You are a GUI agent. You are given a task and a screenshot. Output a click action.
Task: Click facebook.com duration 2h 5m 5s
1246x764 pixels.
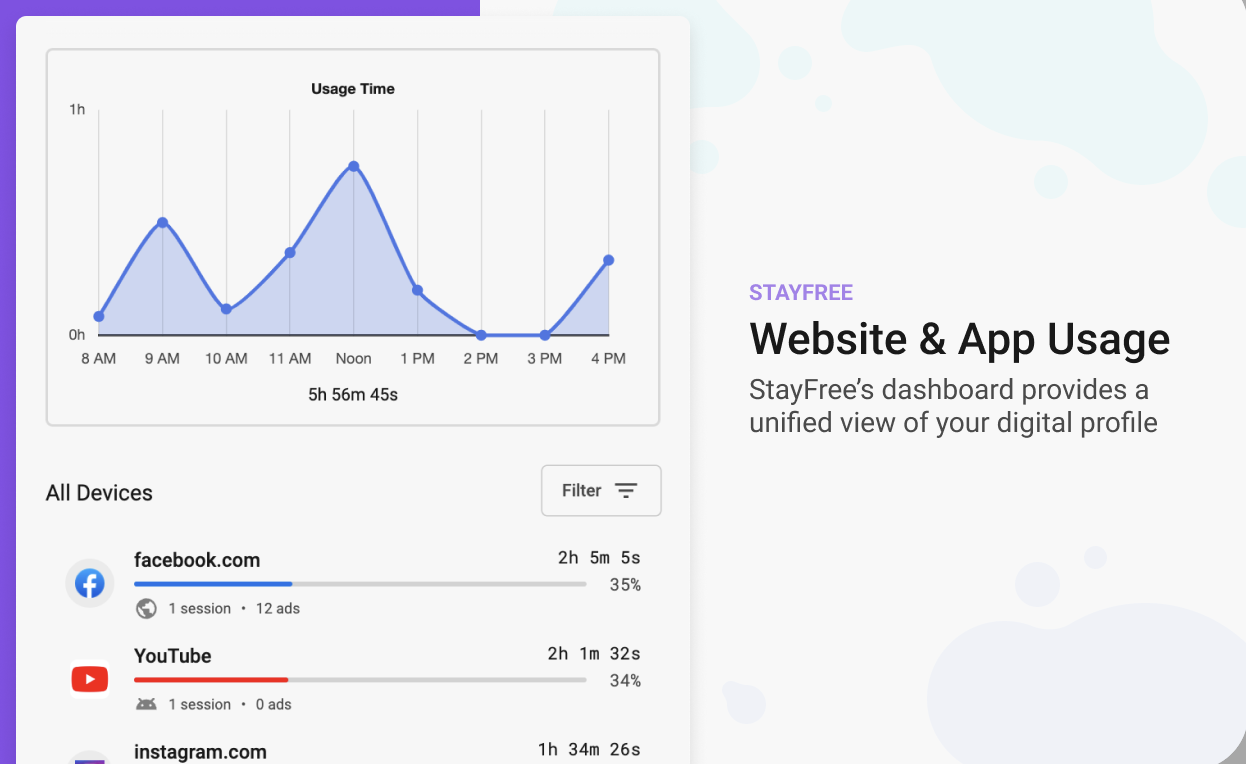599,558
